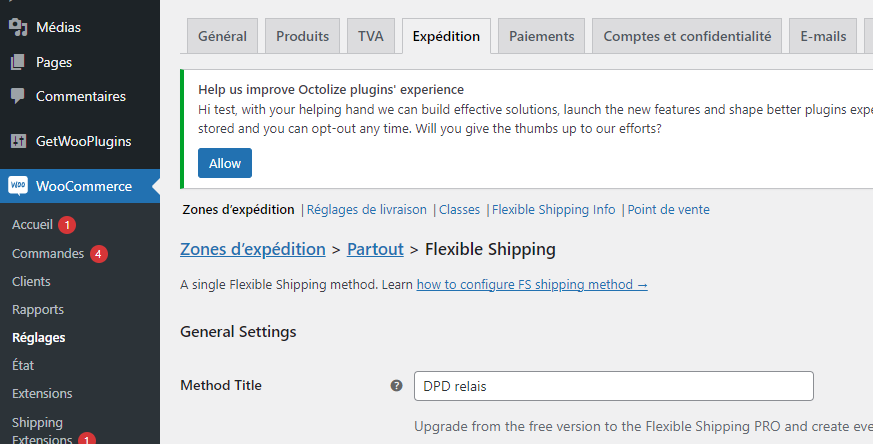
Task: Click the GetWooPlugins sidebar icon
Action: (17, 141)
